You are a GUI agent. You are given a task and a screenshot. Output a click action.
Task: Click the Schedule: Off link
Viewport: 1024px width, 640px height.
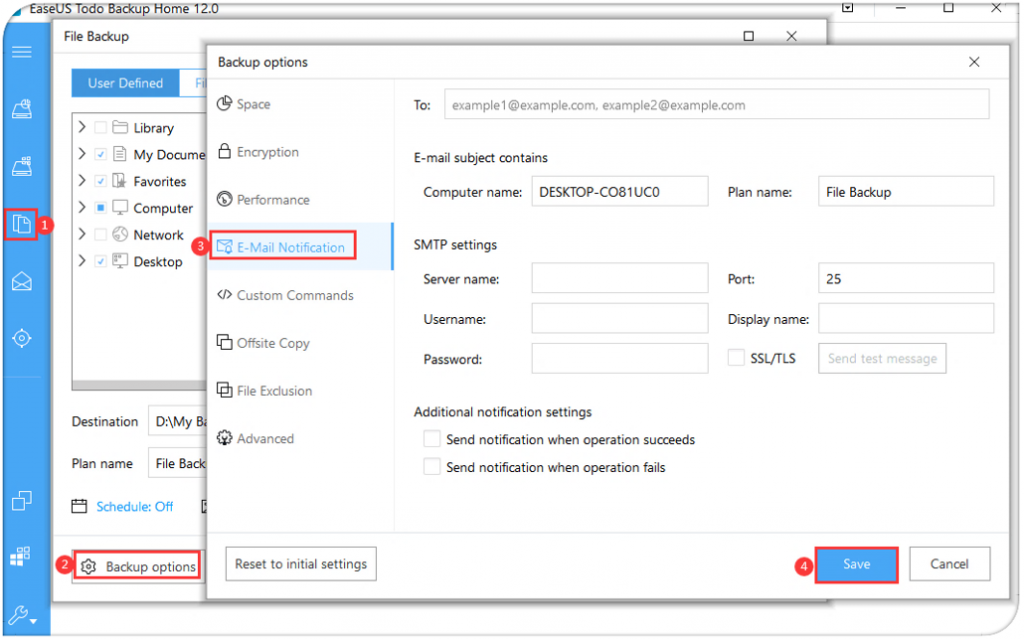(x=134, y=507)
